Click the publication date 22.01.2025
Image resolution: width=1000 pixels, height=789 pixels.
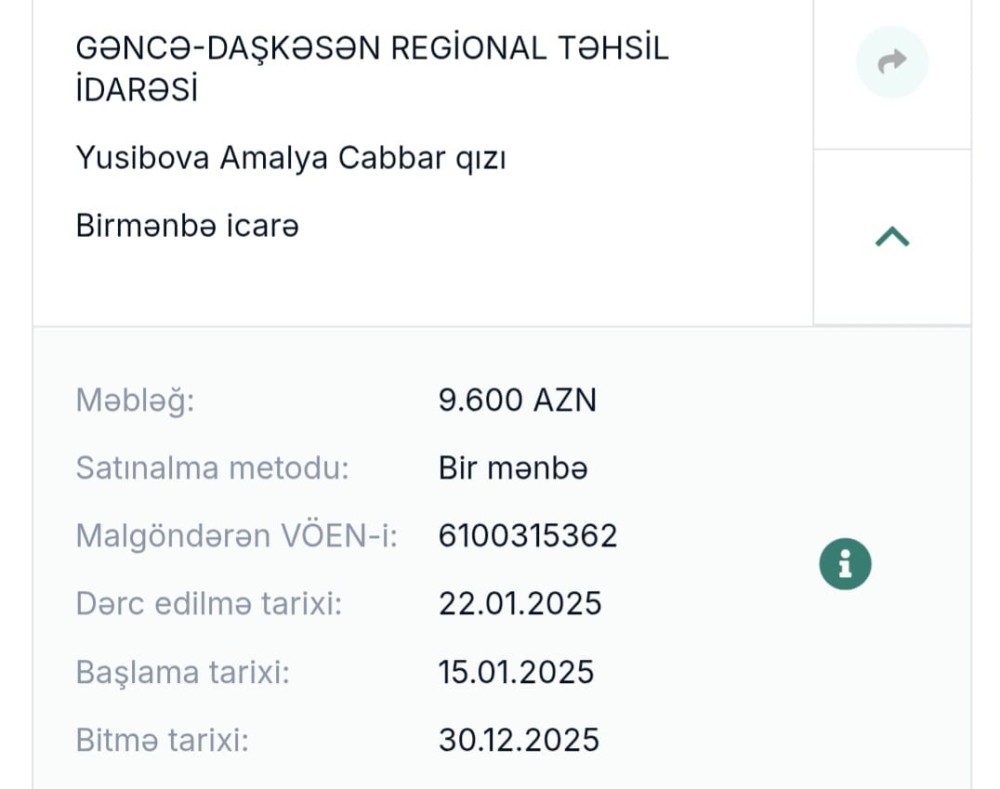click(520, 603)
